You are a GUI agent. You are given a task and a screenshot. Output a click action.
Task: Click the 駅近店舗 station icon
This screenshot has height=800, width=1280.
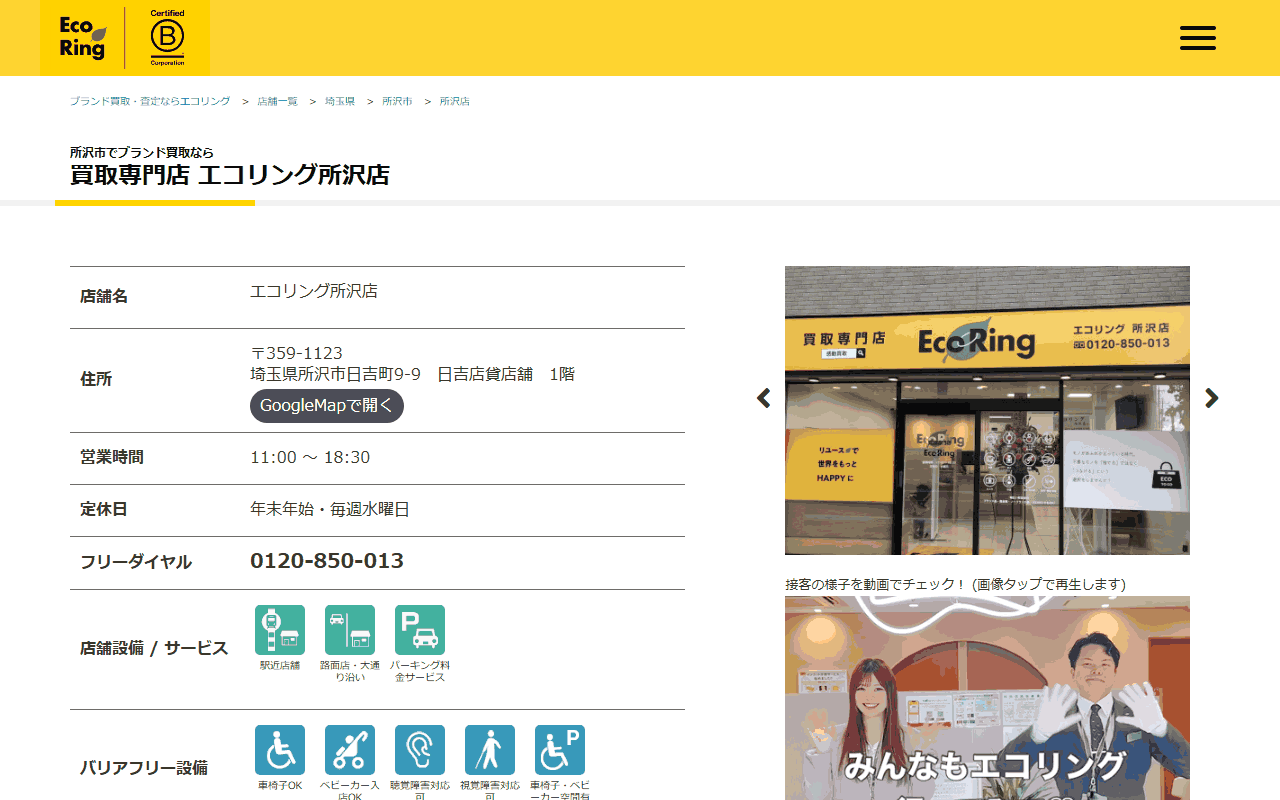[x=280, y=630]
